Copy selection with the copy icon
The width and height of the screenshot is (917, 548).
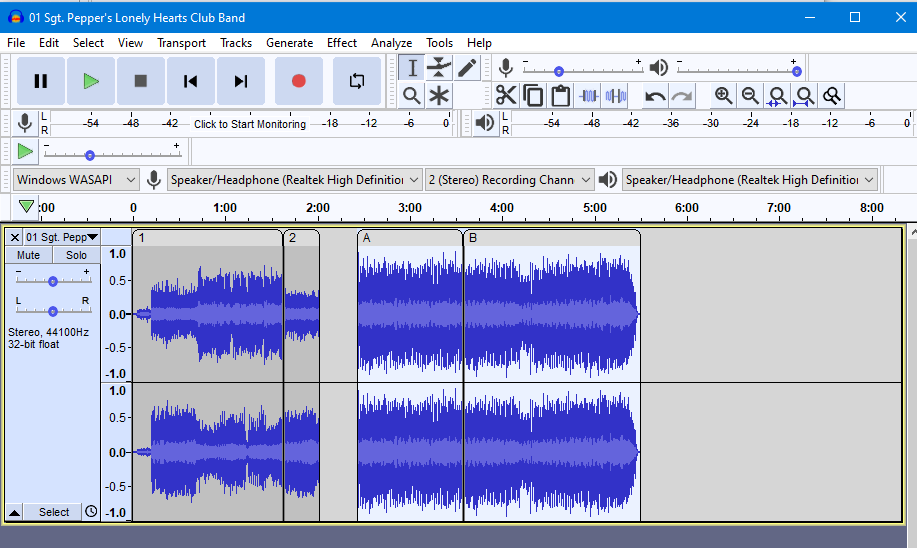(x=533, y=95)
